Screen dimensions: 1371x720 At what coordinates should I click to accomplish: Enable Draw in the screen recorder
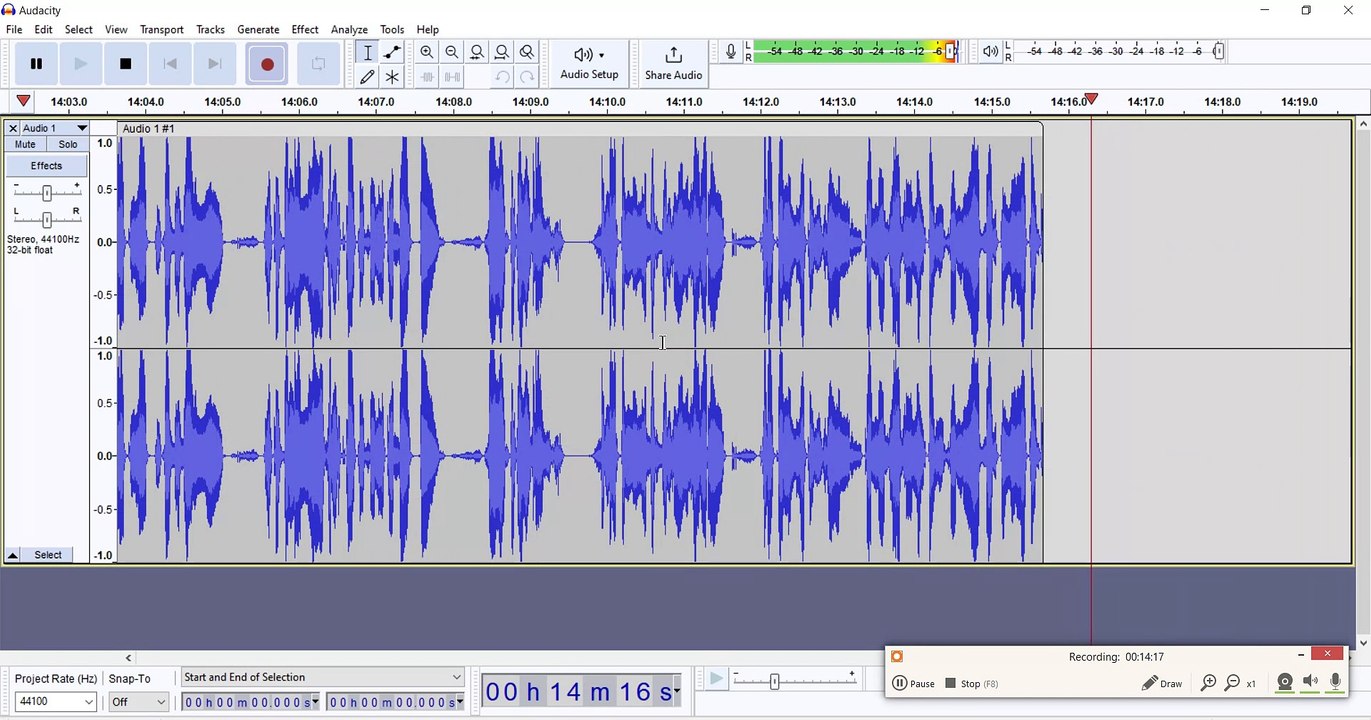[1162, 684]
